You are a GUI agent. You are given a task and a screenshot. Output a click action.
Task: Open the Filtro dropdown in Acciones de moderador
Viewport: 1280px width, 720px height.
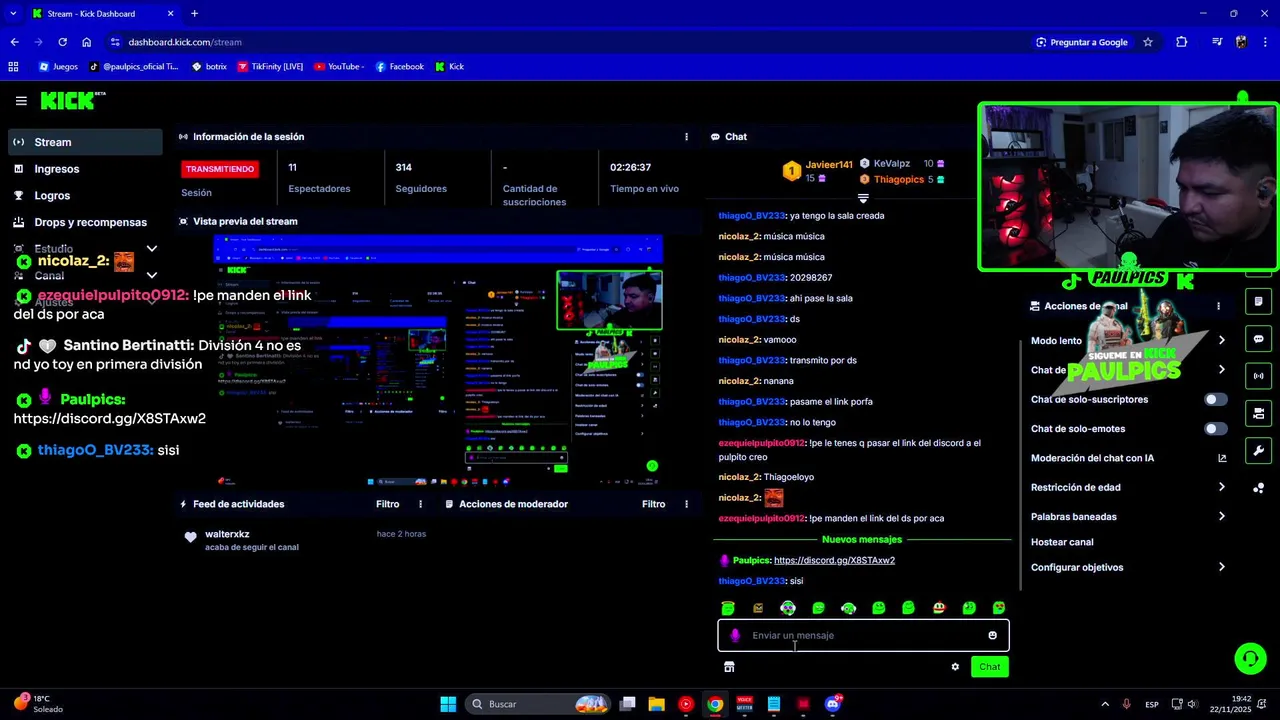click(x=654, y=504)
